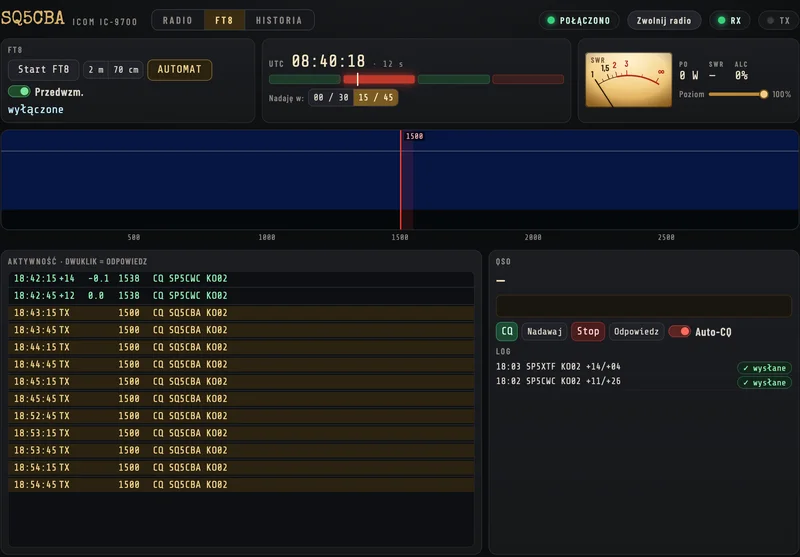Screen dimensions: 800x557
Task: Select the 18:42:45 CQ SP5CWC row
Action: 241,296
